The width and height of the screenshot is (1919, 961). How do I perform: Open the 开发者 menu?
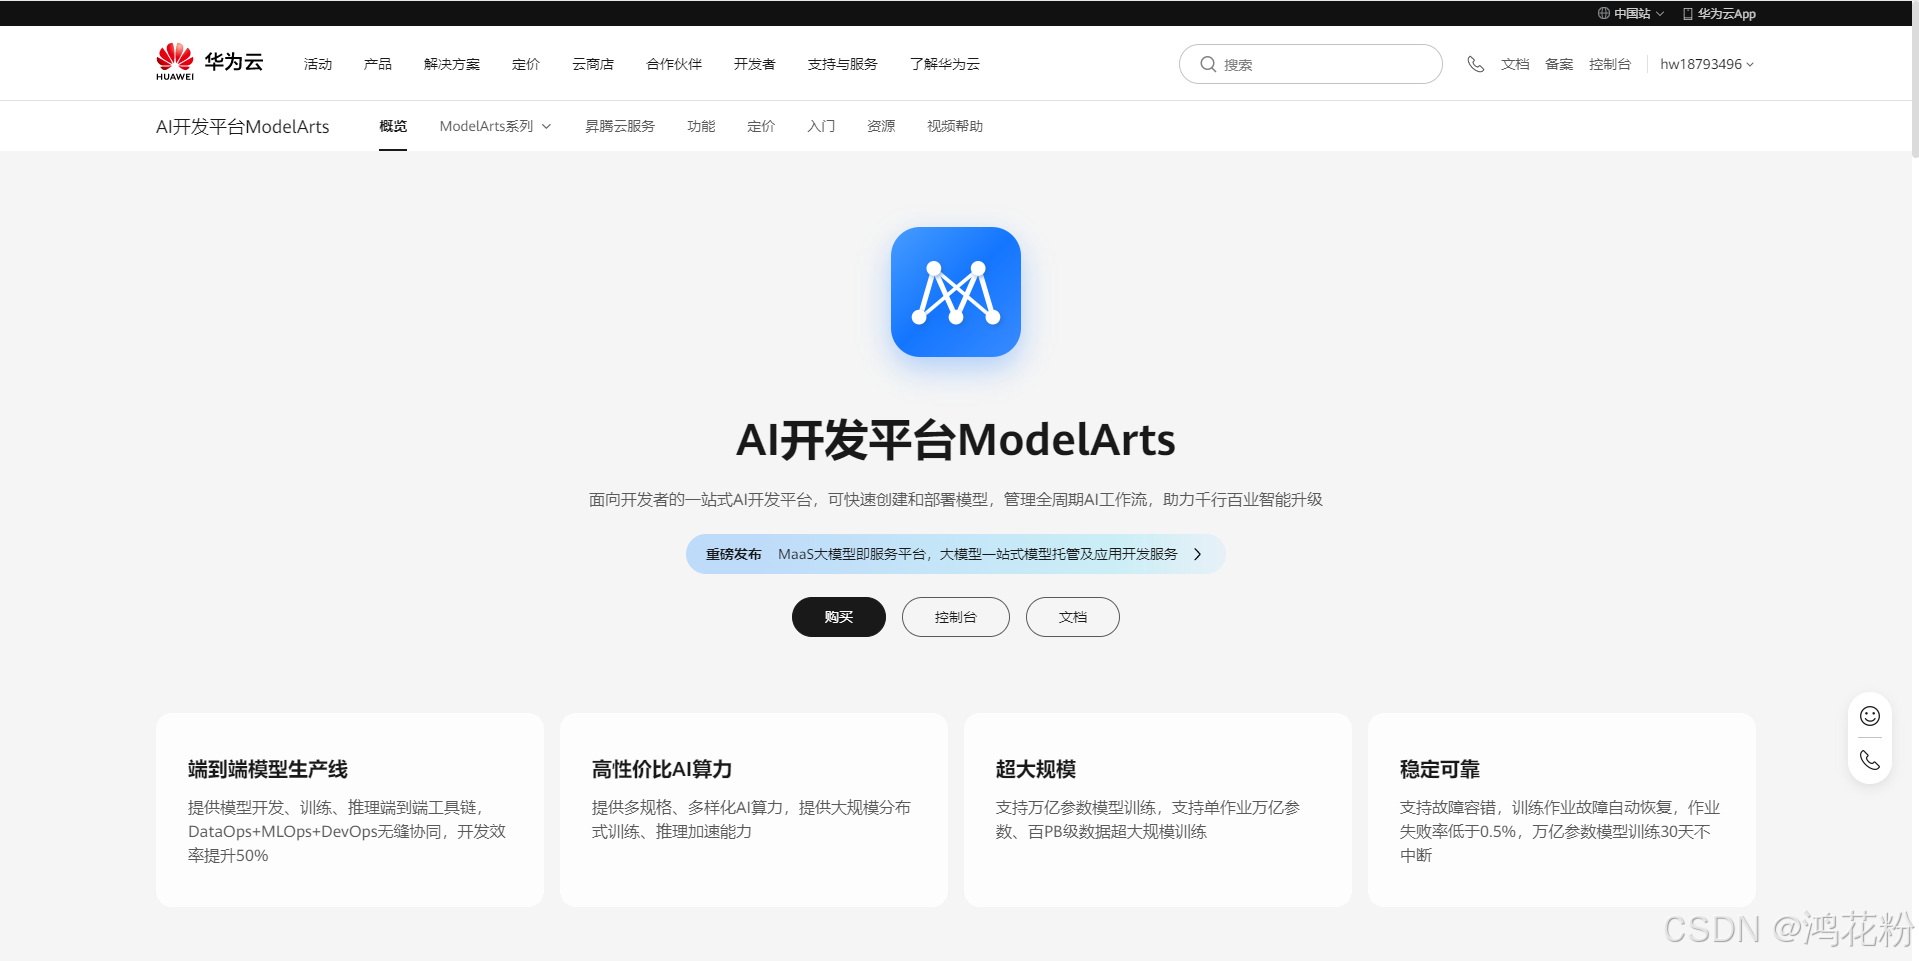click(755, 64)
